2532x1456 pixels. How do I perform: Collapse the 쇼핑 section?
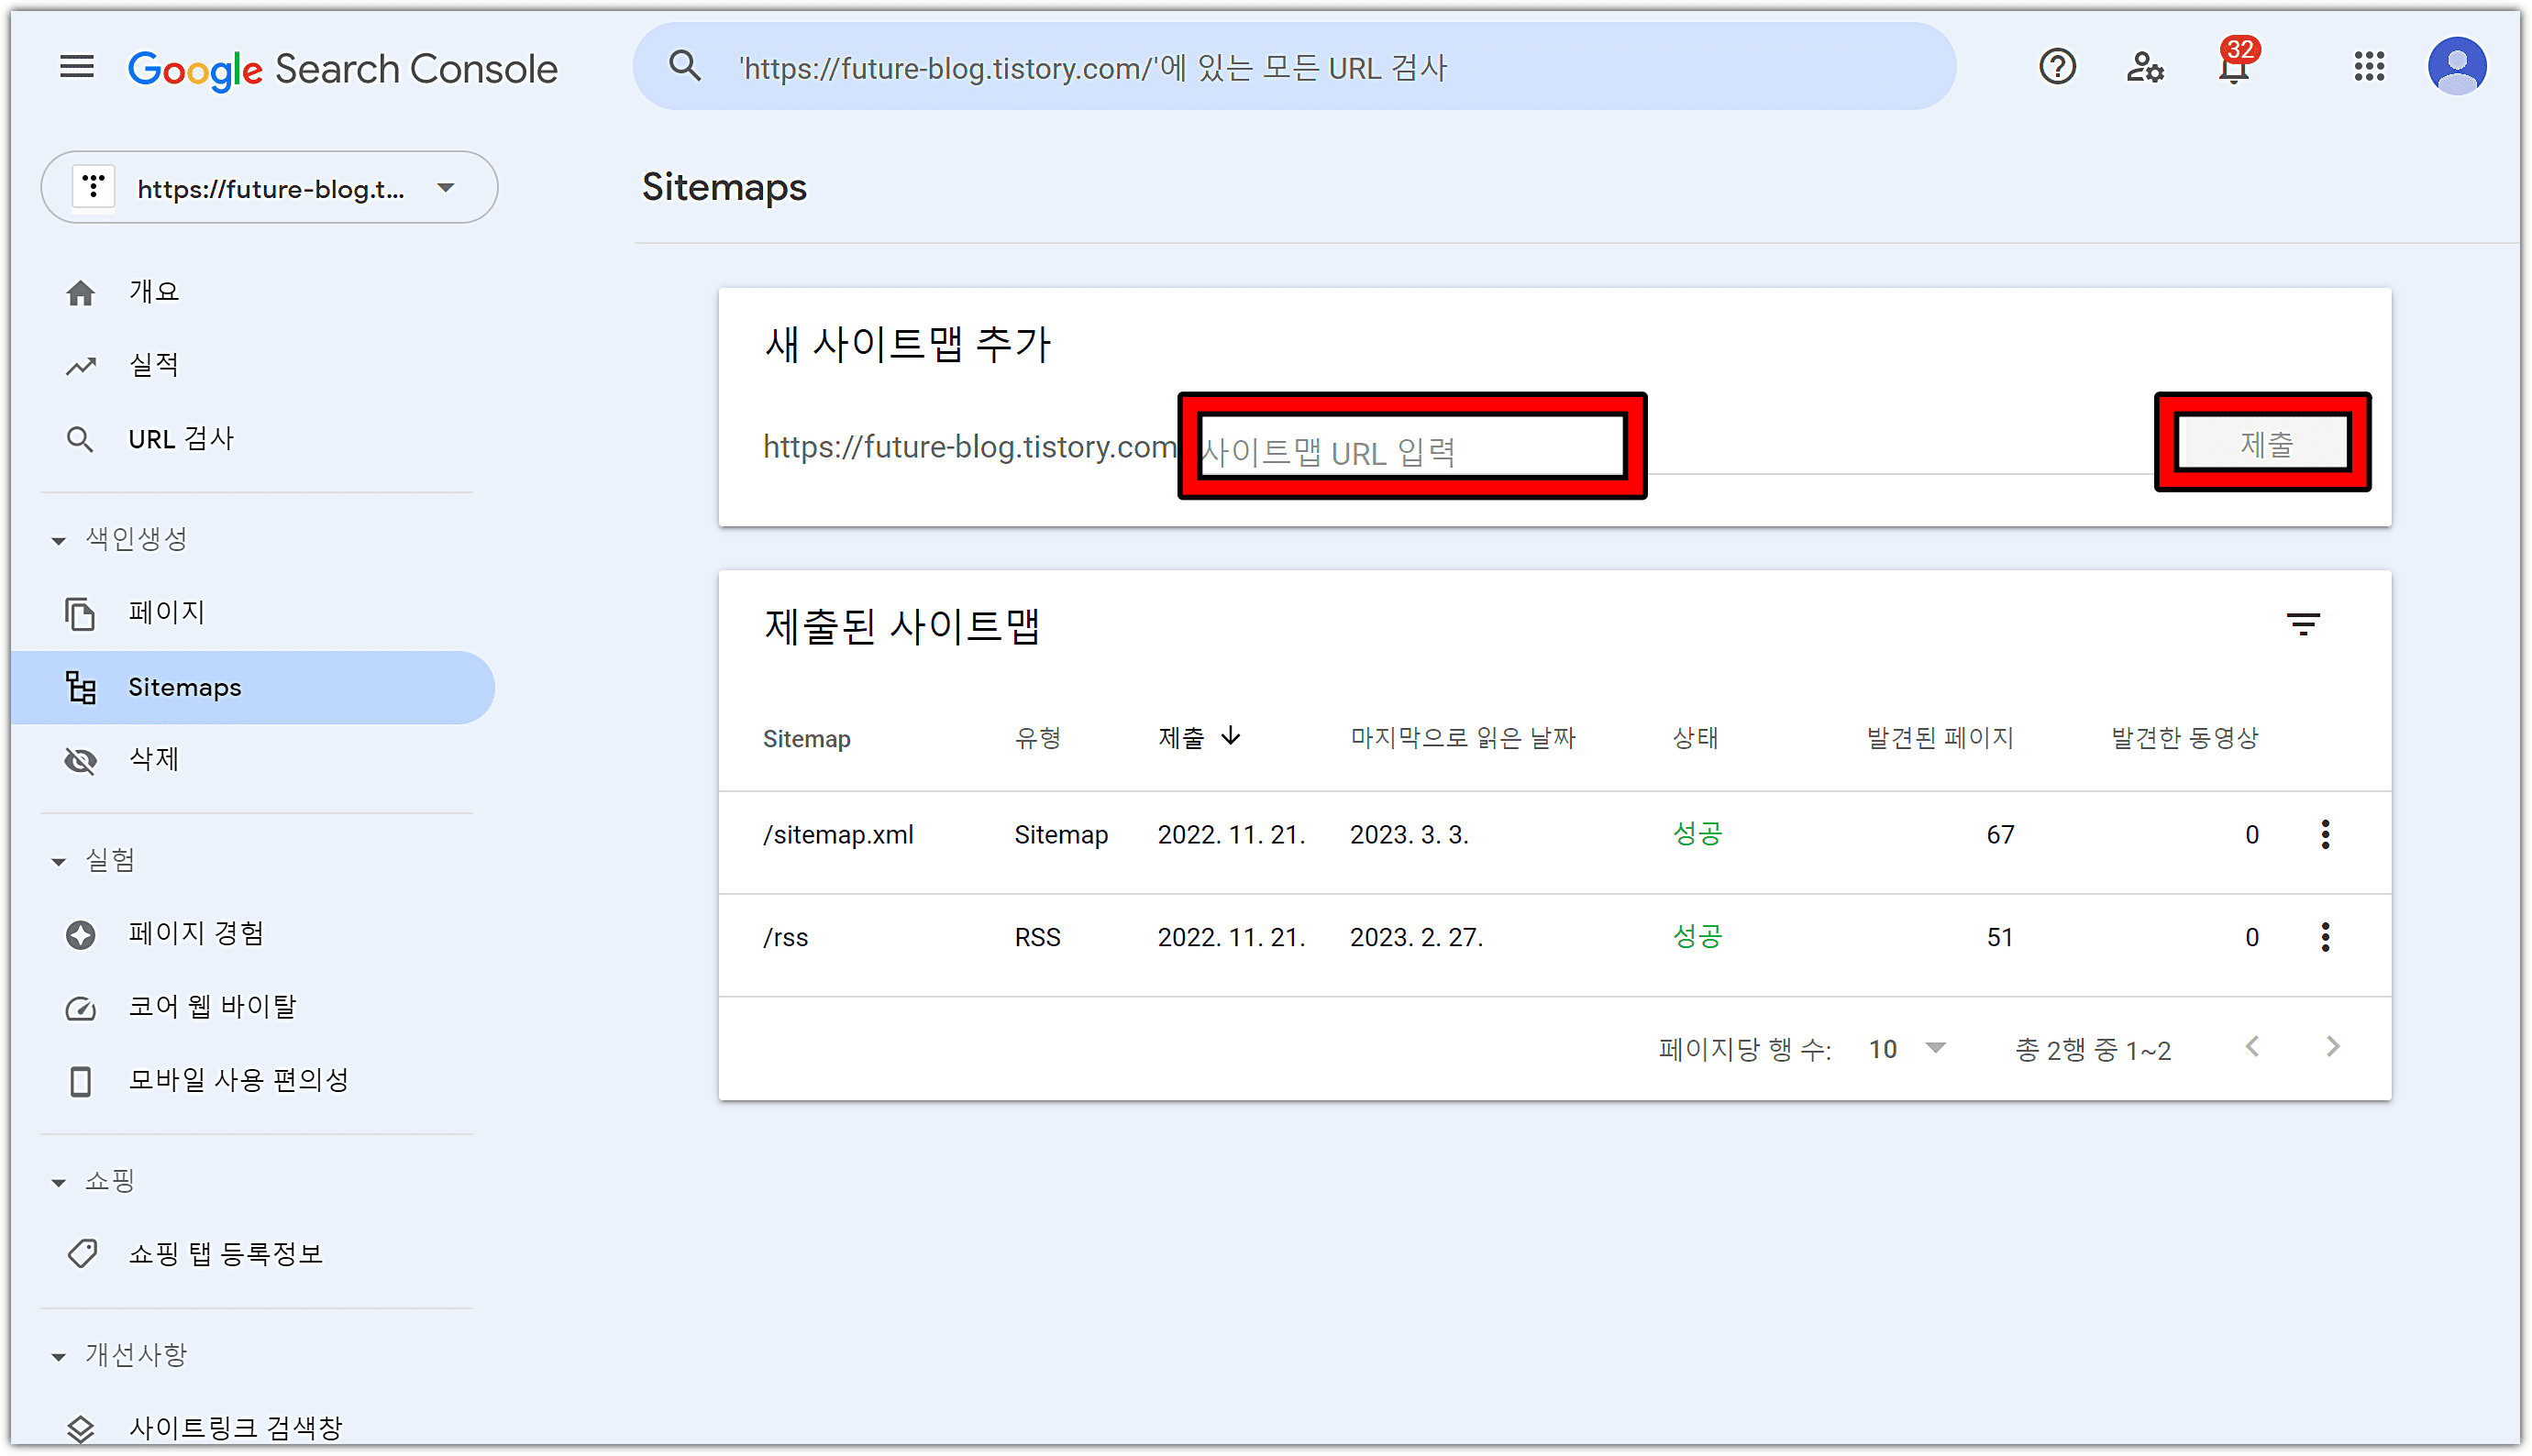coord(59,1182)
